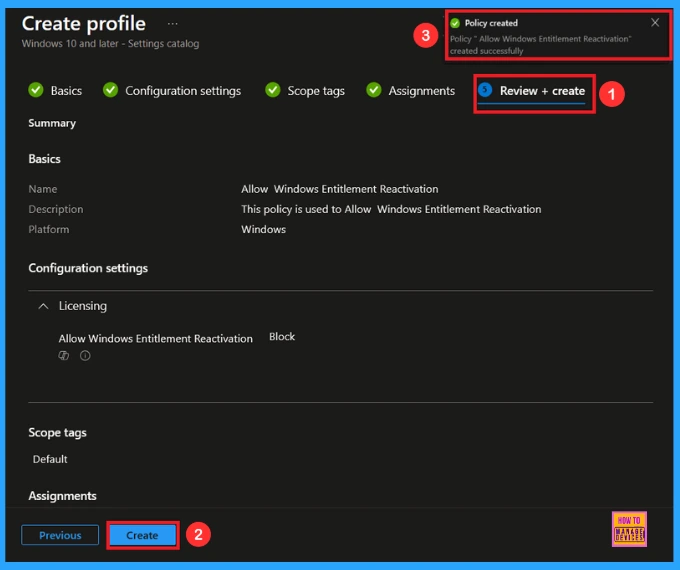
Task: Click the Scope tags green checkmark
Action: coord(273,90)
